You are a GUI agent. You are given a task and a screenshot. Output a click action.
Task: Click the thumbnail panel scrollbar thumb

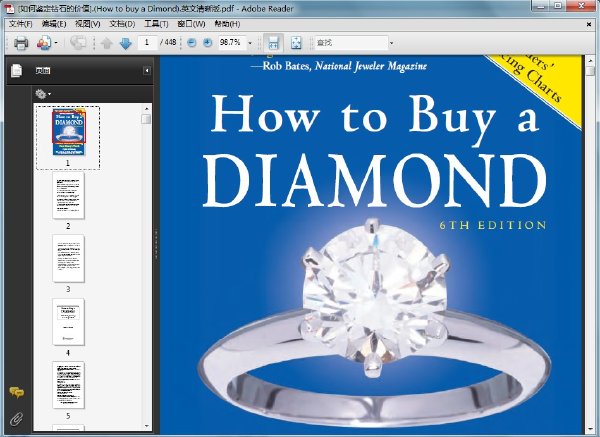point(146,119)
